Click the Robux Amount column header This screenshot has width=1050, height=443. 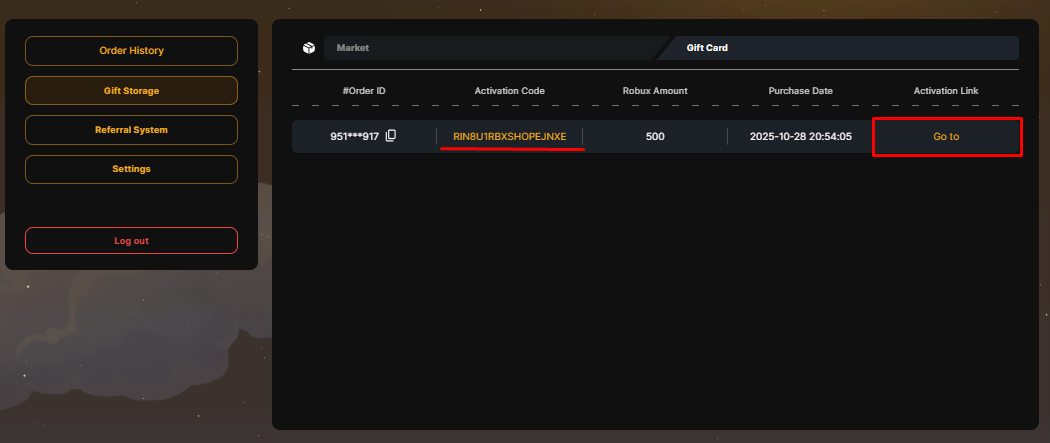(655, 91)
